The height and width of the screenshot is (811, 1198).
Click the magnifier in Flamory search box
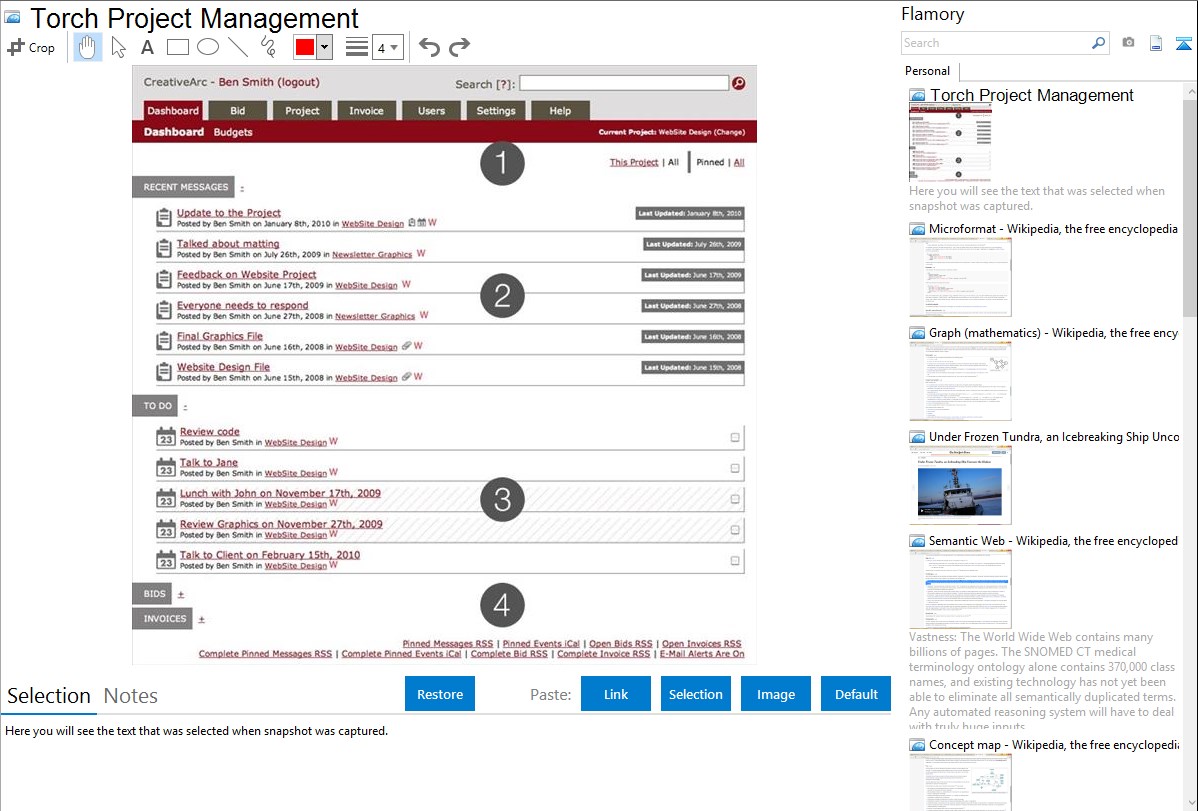(x=1098, y=43)
